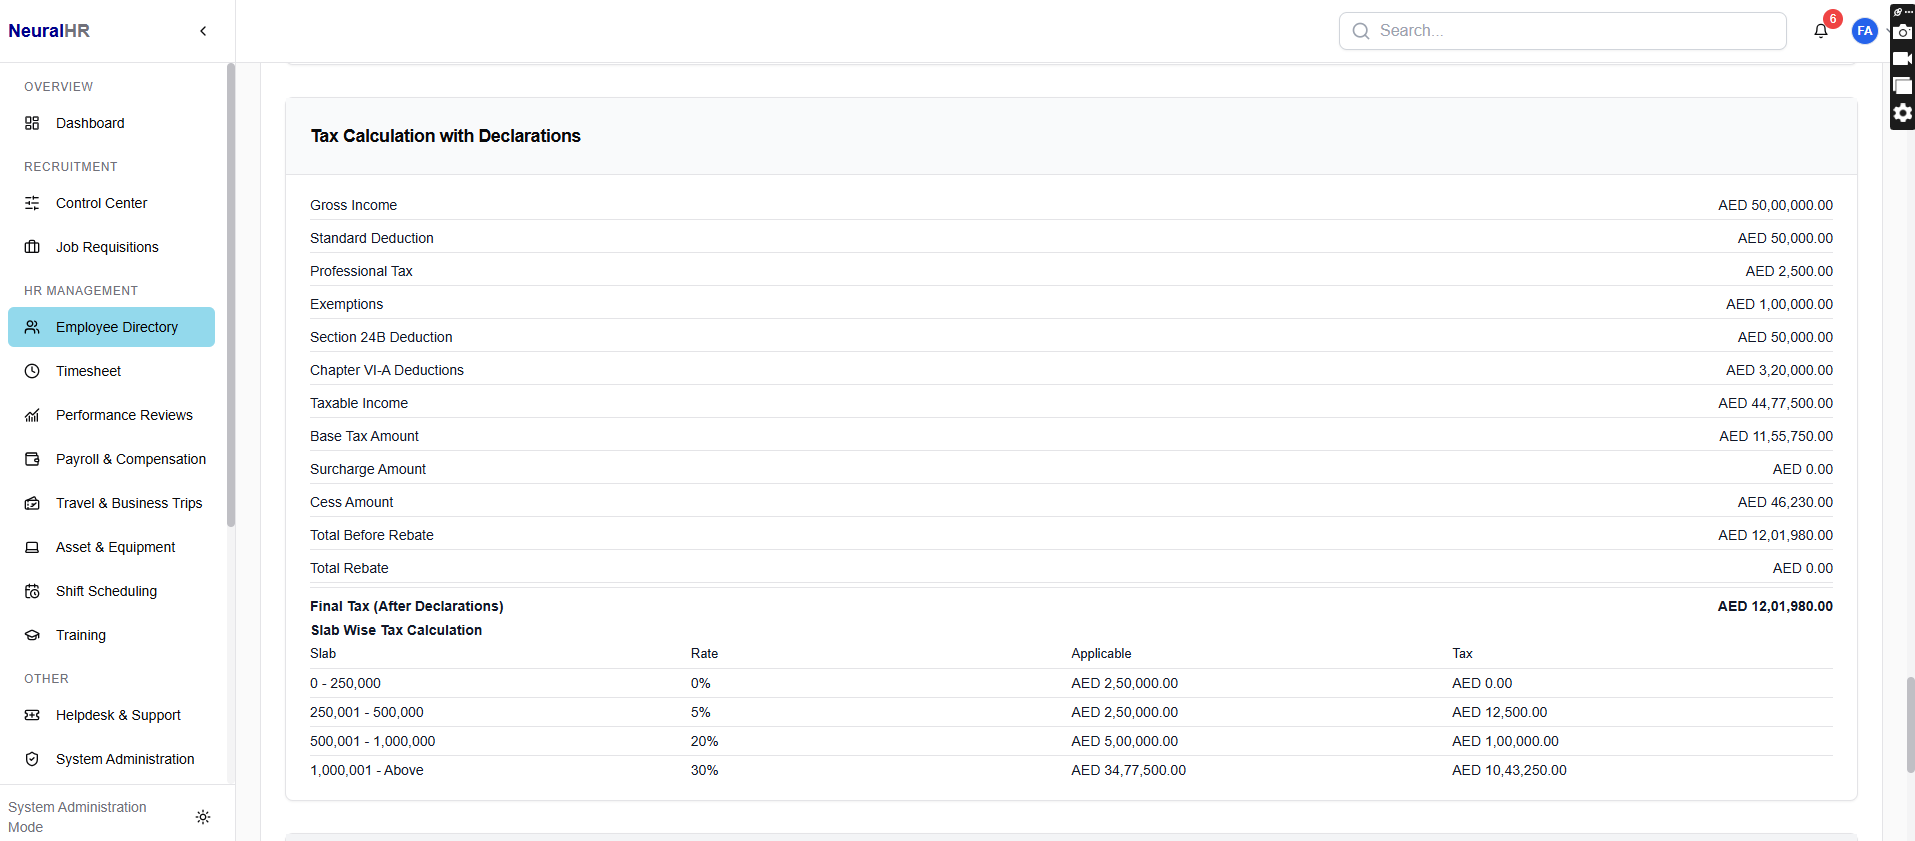Screen dimensions: 1915x841
Task: Click the video record icon
Action: [1902, 59]
